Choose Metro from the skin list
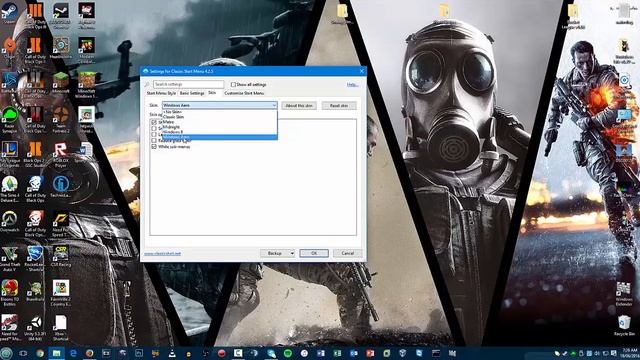 [x=220, y=122]
